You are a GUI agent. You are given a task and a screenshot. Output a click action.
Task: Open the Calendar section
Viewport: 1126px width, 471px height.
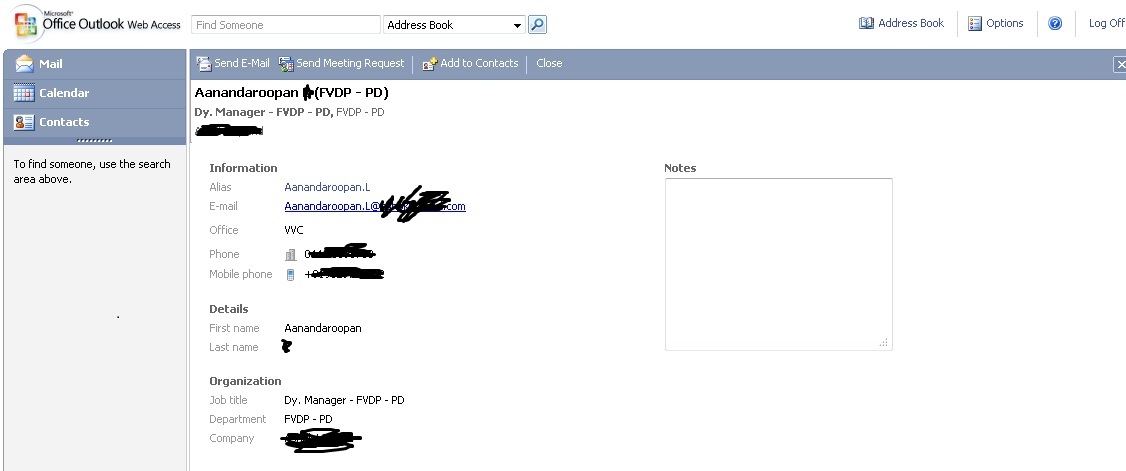(x=95, y=93)
